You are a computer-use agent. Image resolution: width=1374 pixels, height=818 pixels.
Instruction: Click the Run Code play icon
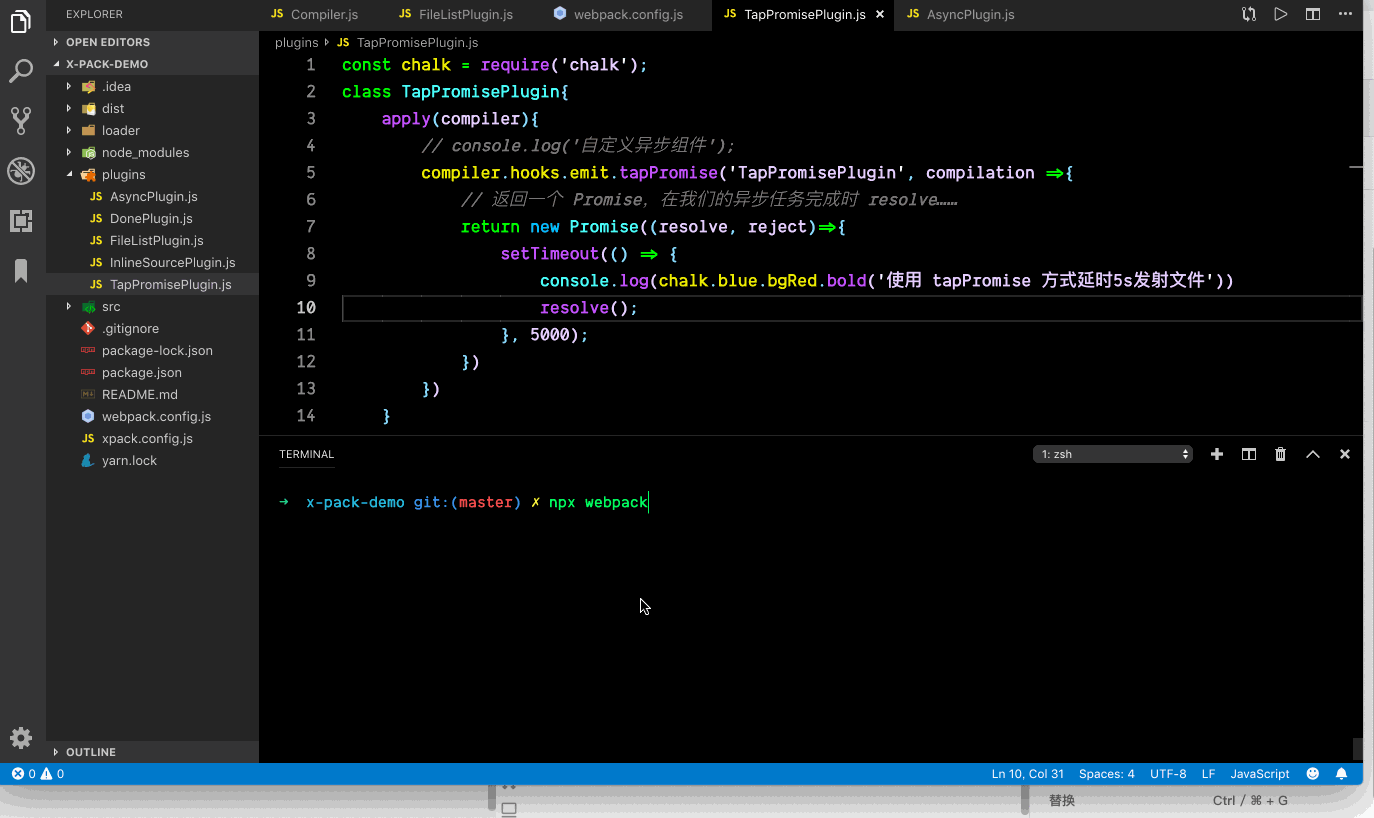pos(1281,14)
